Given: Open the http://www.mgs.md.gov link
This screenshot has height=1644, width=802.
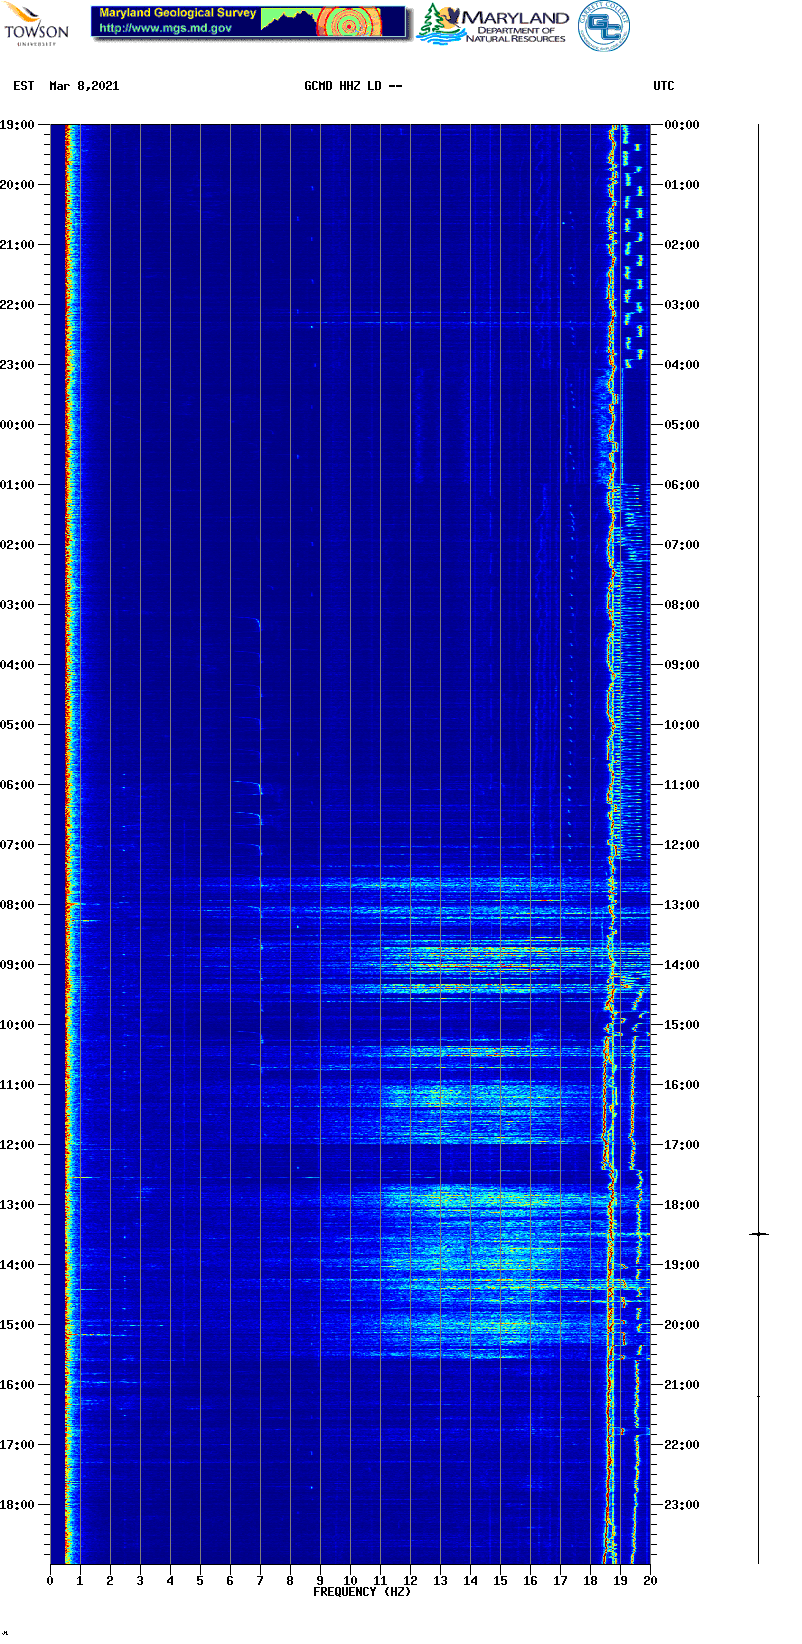Looking at the screenshot, I should click(x=166, y=28).
